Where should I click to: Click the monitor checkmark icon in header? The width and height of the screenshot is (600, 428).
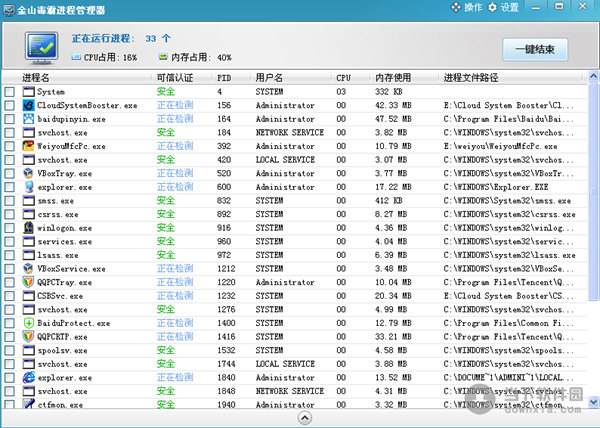pos(42,48)
